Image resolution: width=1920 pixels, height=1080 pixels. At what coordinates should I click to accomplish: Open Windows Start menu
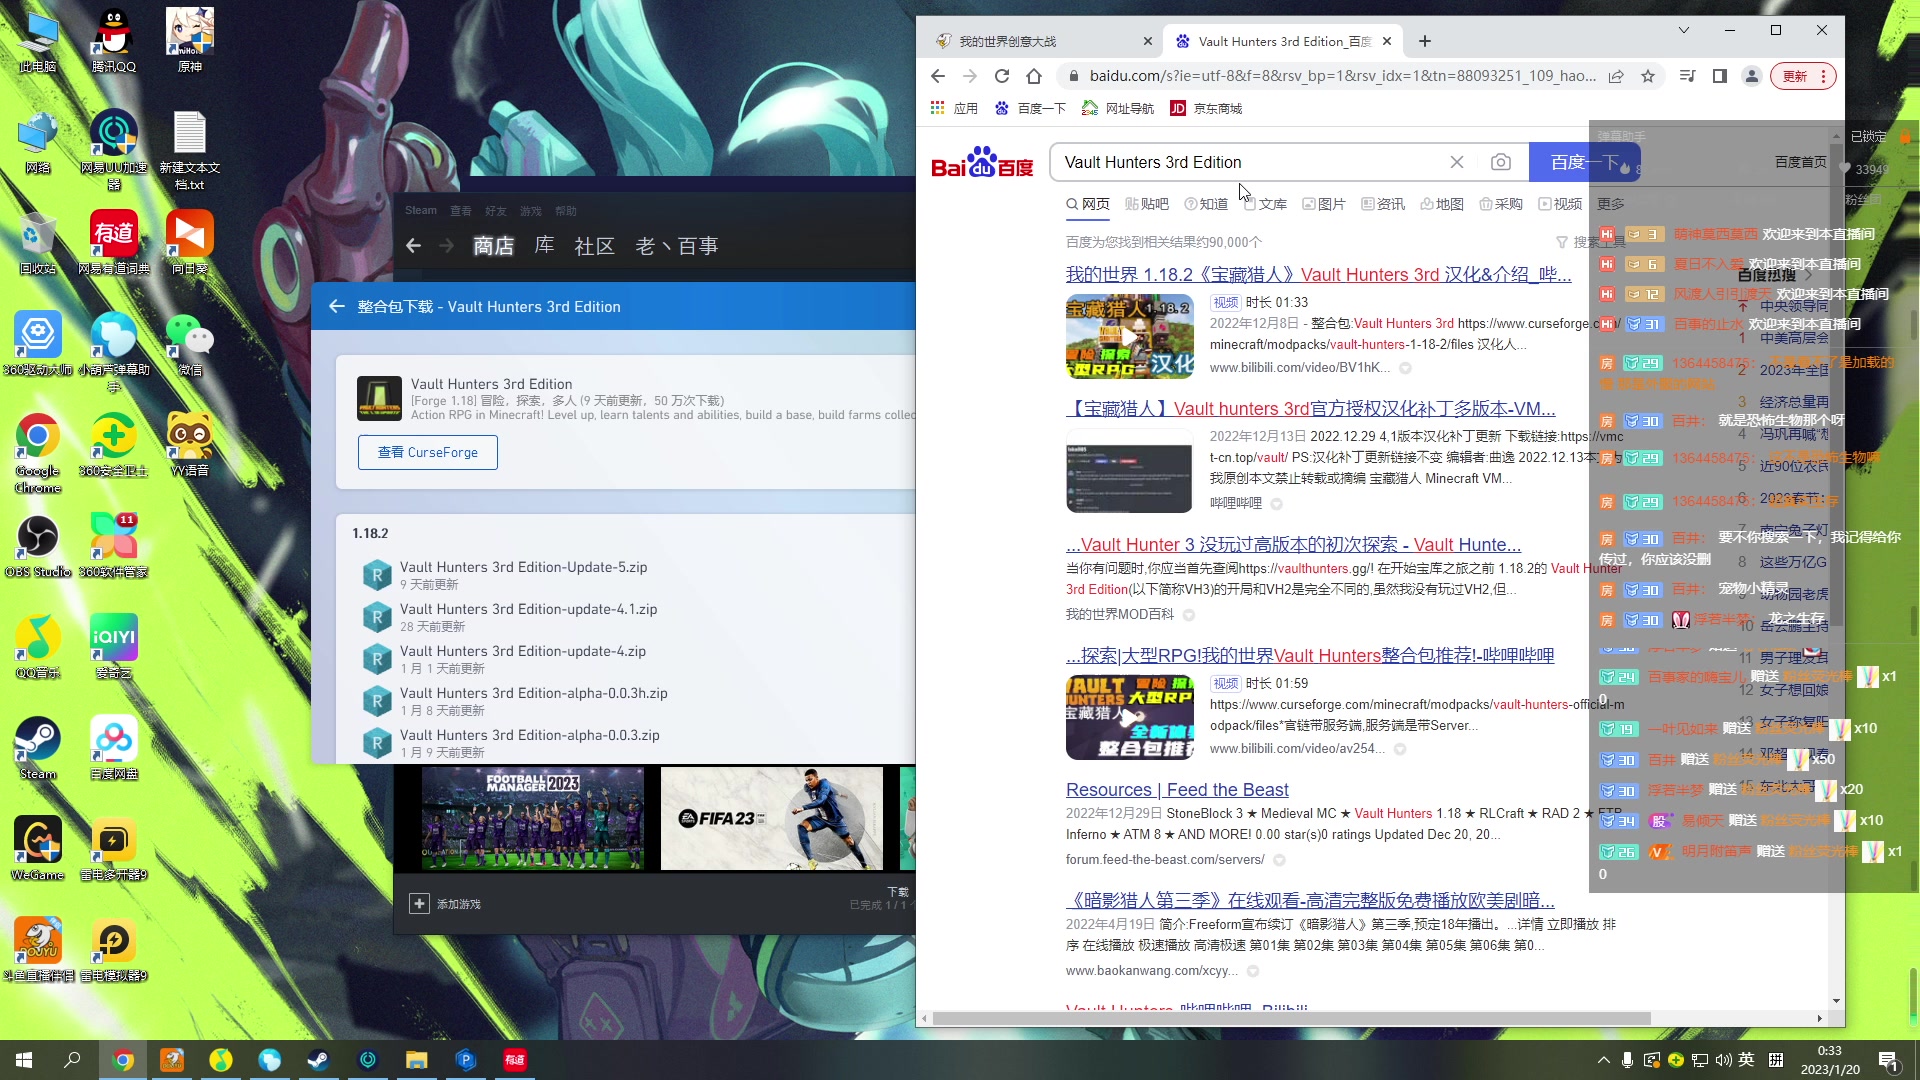[24, 1060]
